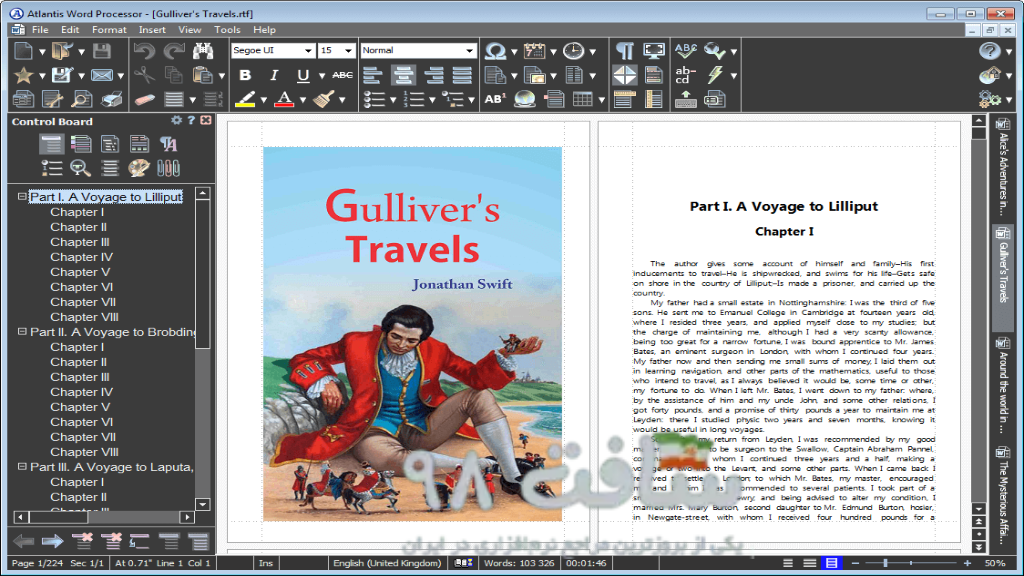The width and height of the screenshot is (1024, 576).
Task: Open highlight color dropdown arrow
Action: tap(264, 100)
